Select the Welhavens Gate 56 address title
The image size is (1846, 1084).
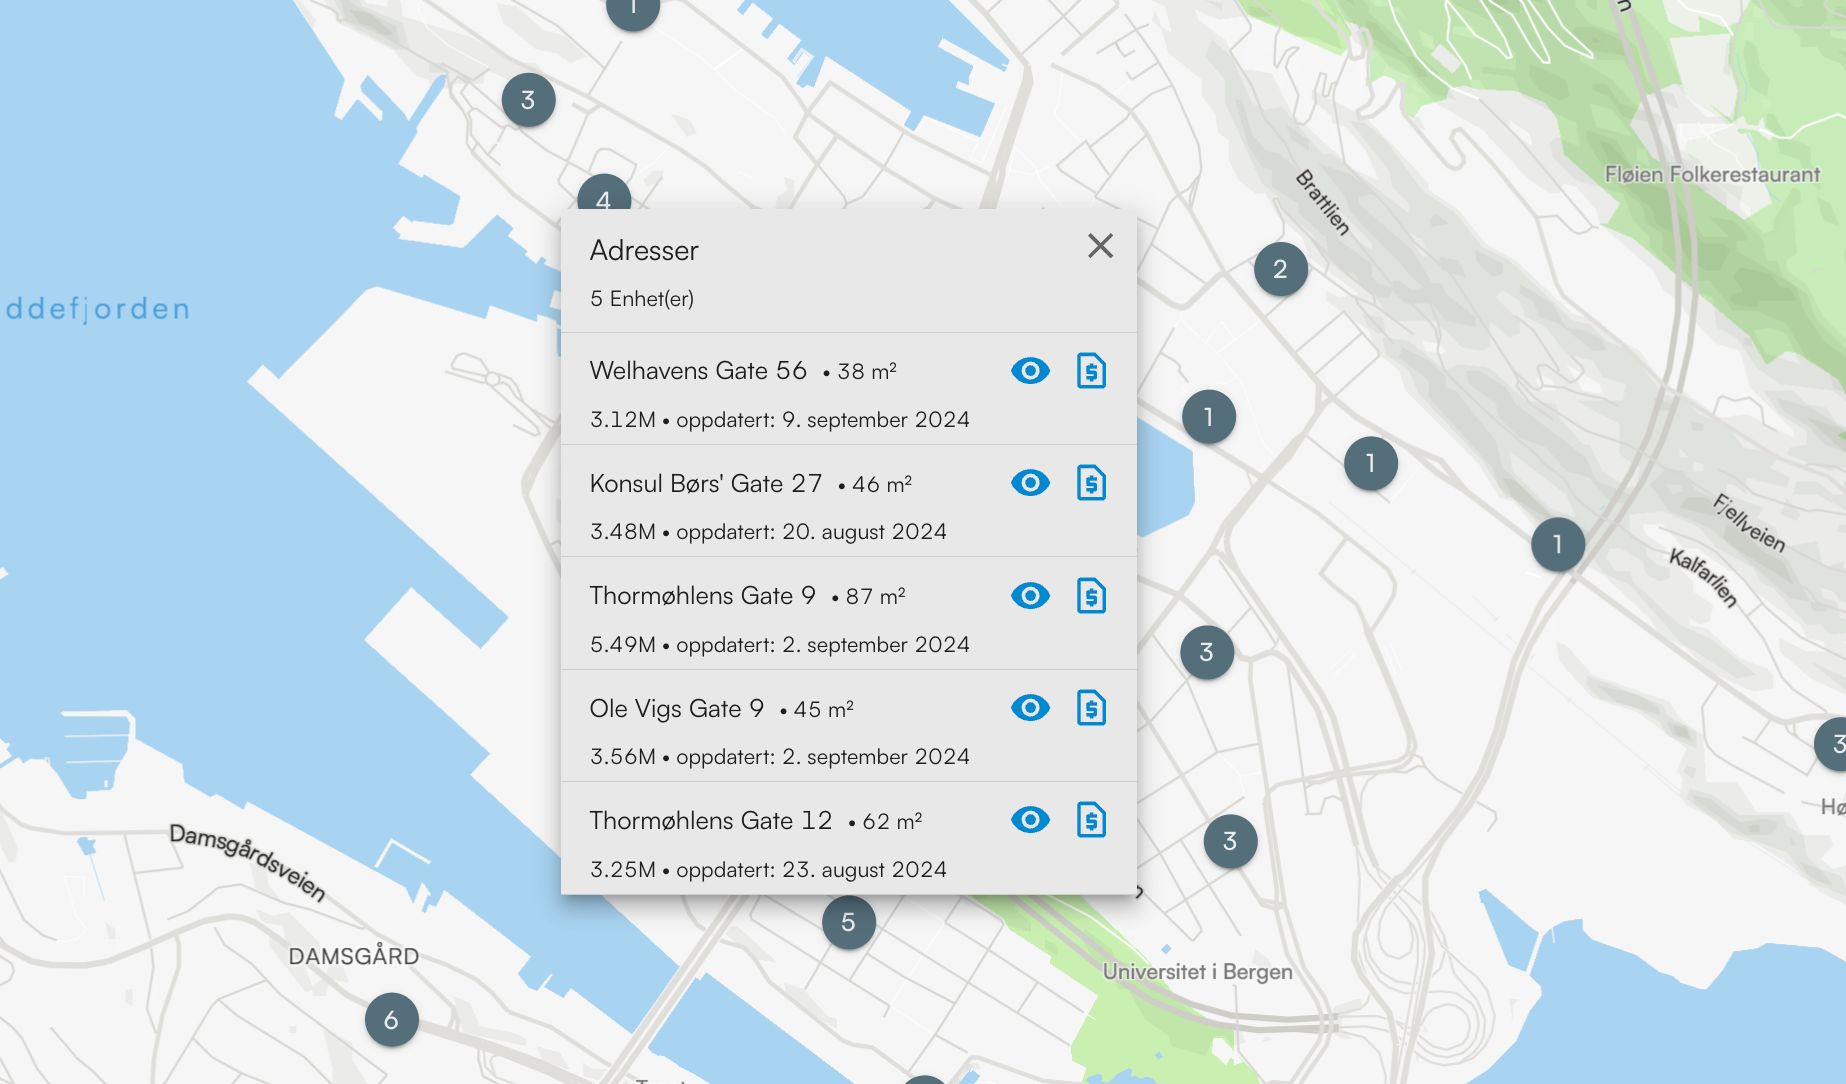698,371
